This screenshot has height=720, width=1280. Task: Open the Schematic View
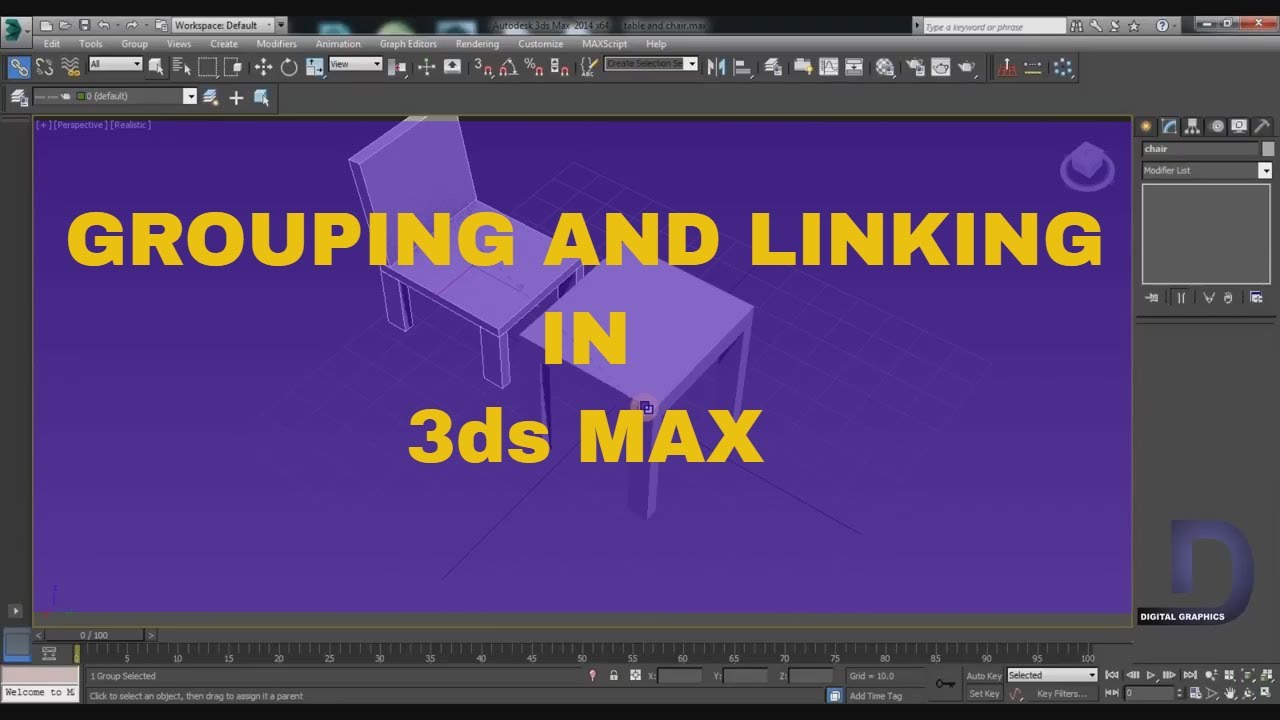pos(854,67)
